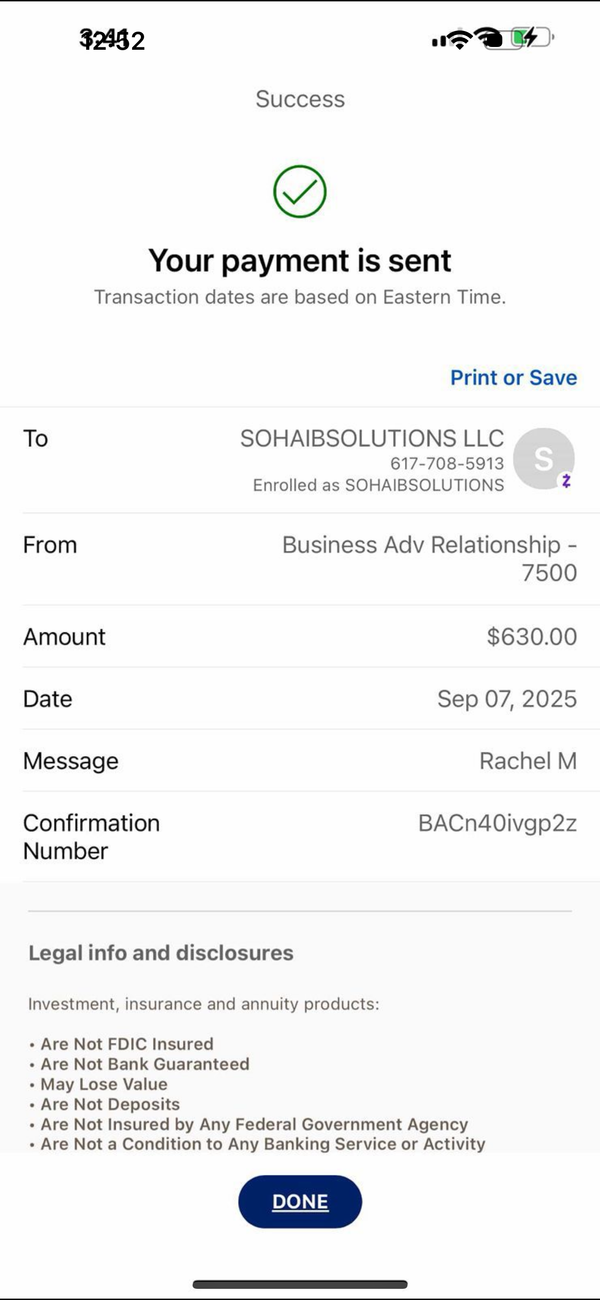Tap the purple Zelle badge icon
This screenshot has width=600, height=1300.
(x=566, y=481)
